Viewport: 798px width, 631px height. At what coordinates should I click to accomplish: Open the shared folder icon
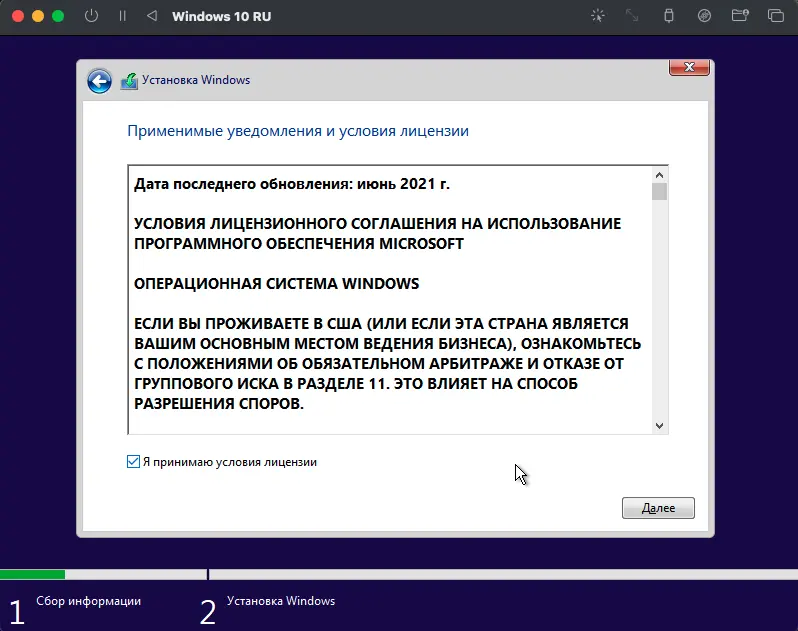click(x=740, y=16)
